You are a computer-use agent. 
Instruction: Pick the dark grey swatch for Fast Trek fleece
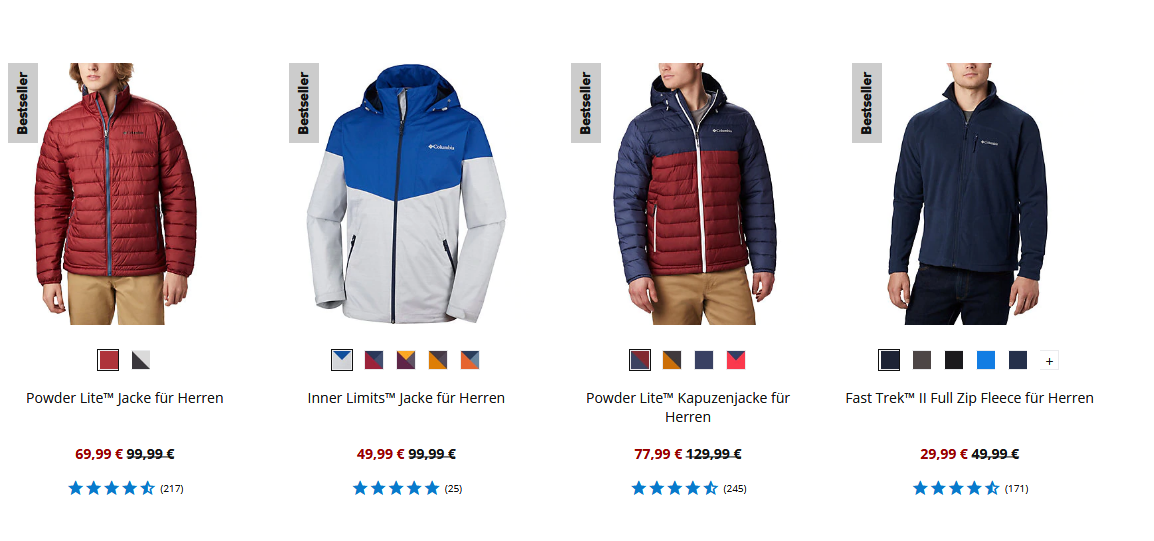(921, 360)
